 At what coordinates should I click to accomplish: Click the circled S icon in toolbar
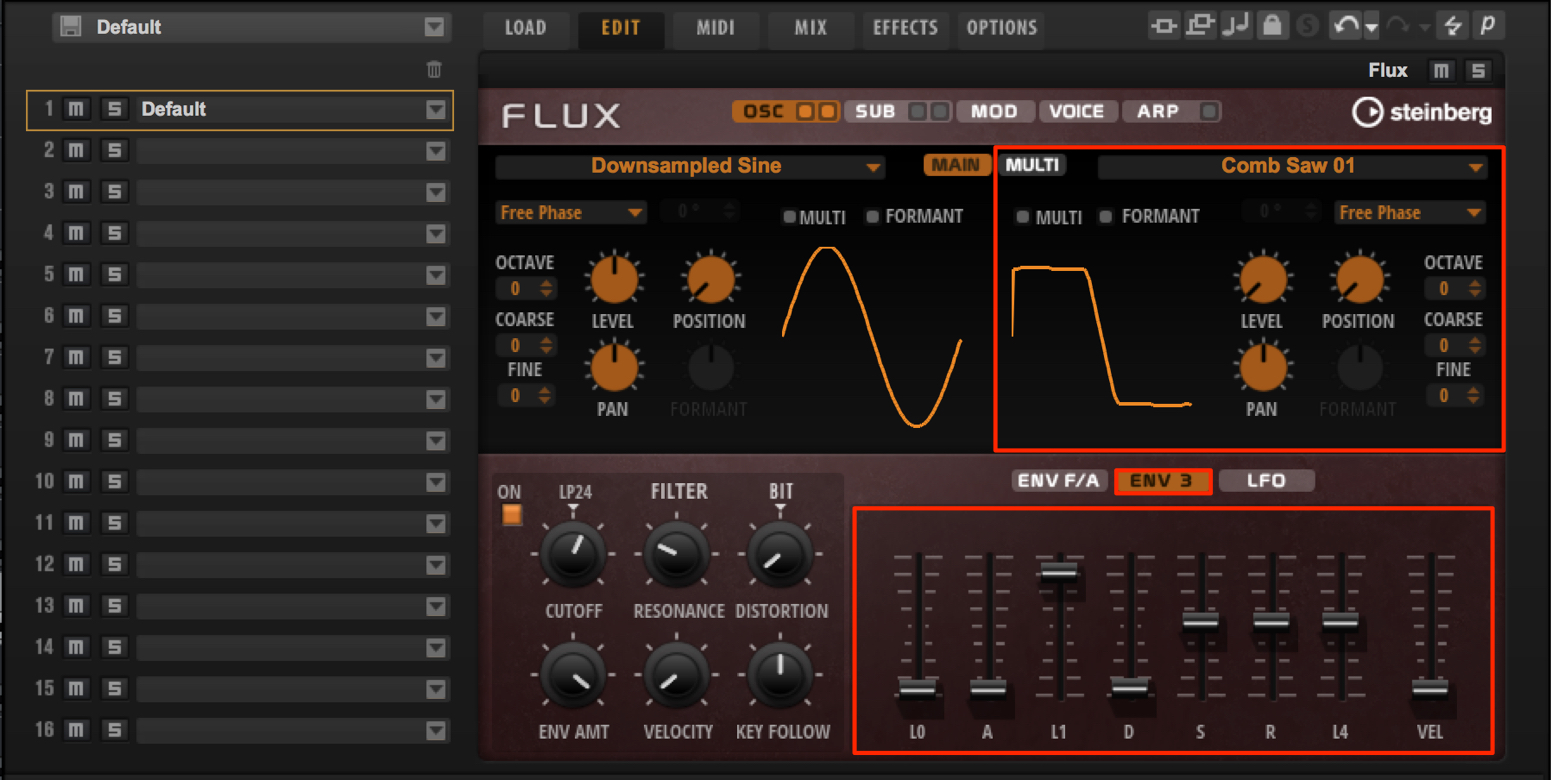(1307, 27)
